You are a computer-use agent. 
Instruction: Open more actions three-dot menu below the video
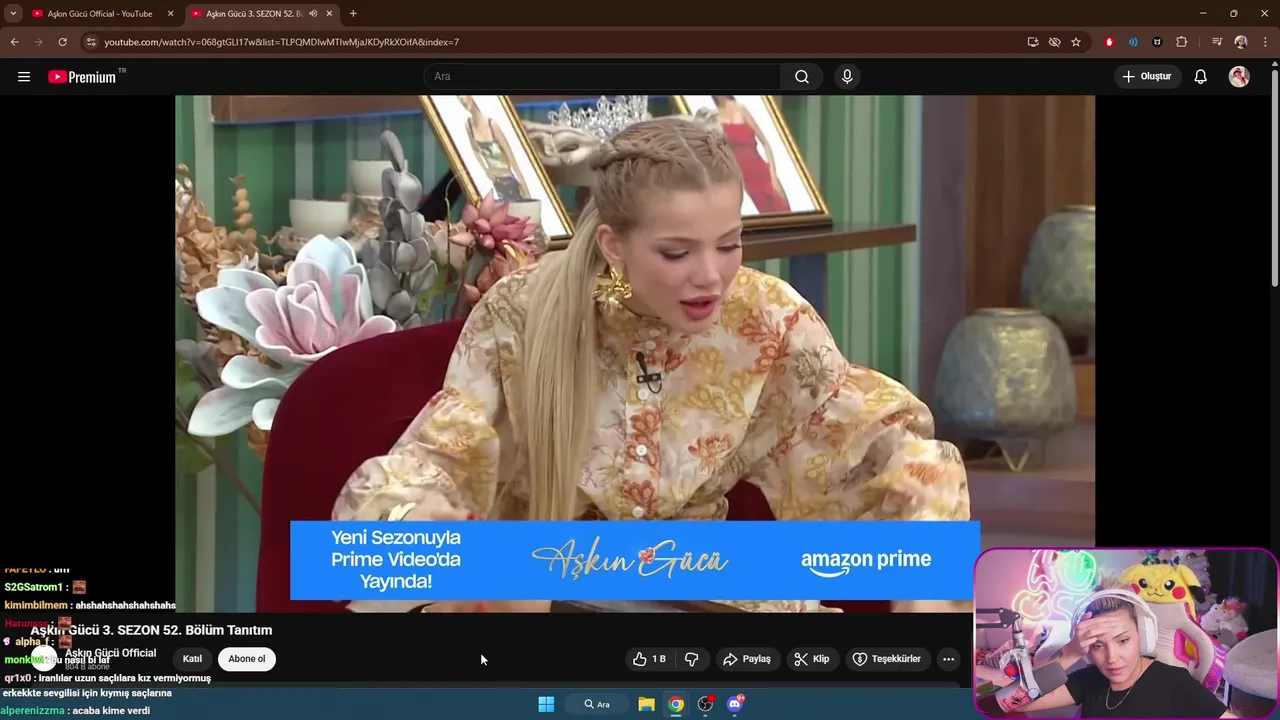click(948, 659)
